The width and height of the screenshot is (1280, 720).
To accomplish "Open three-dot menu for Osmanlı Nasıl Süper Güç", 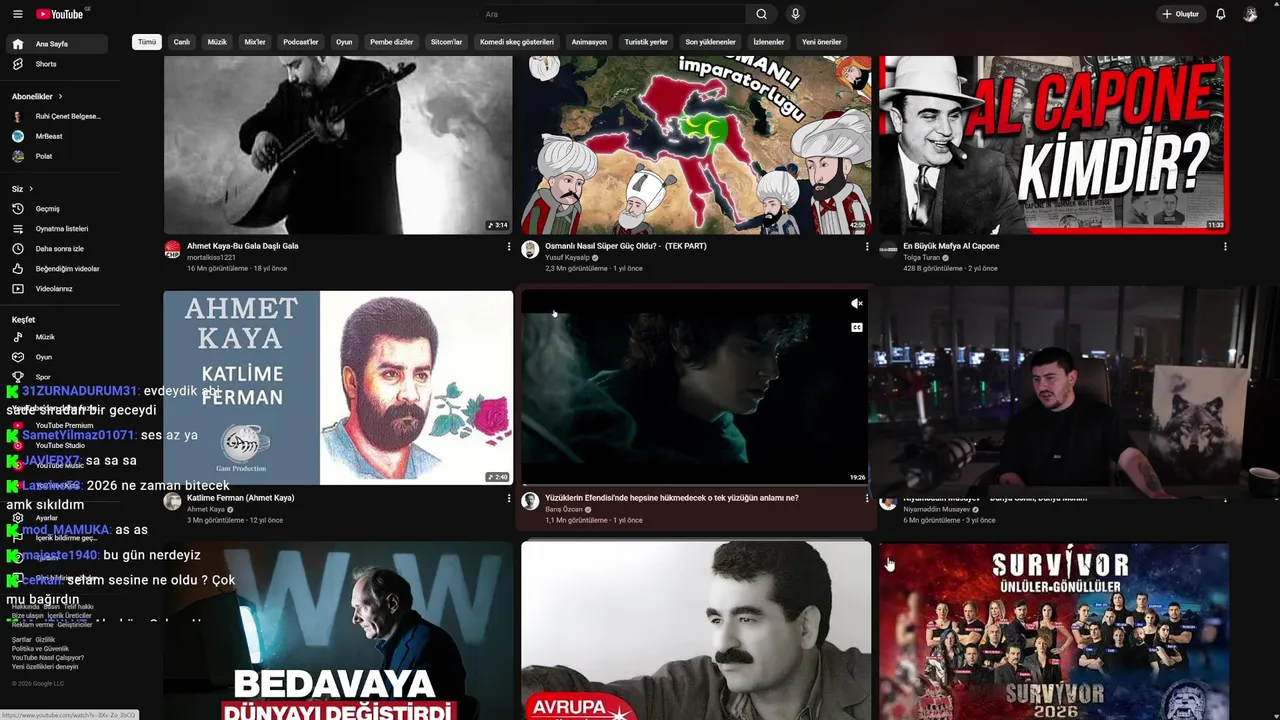I will click(x=867, y=247).
